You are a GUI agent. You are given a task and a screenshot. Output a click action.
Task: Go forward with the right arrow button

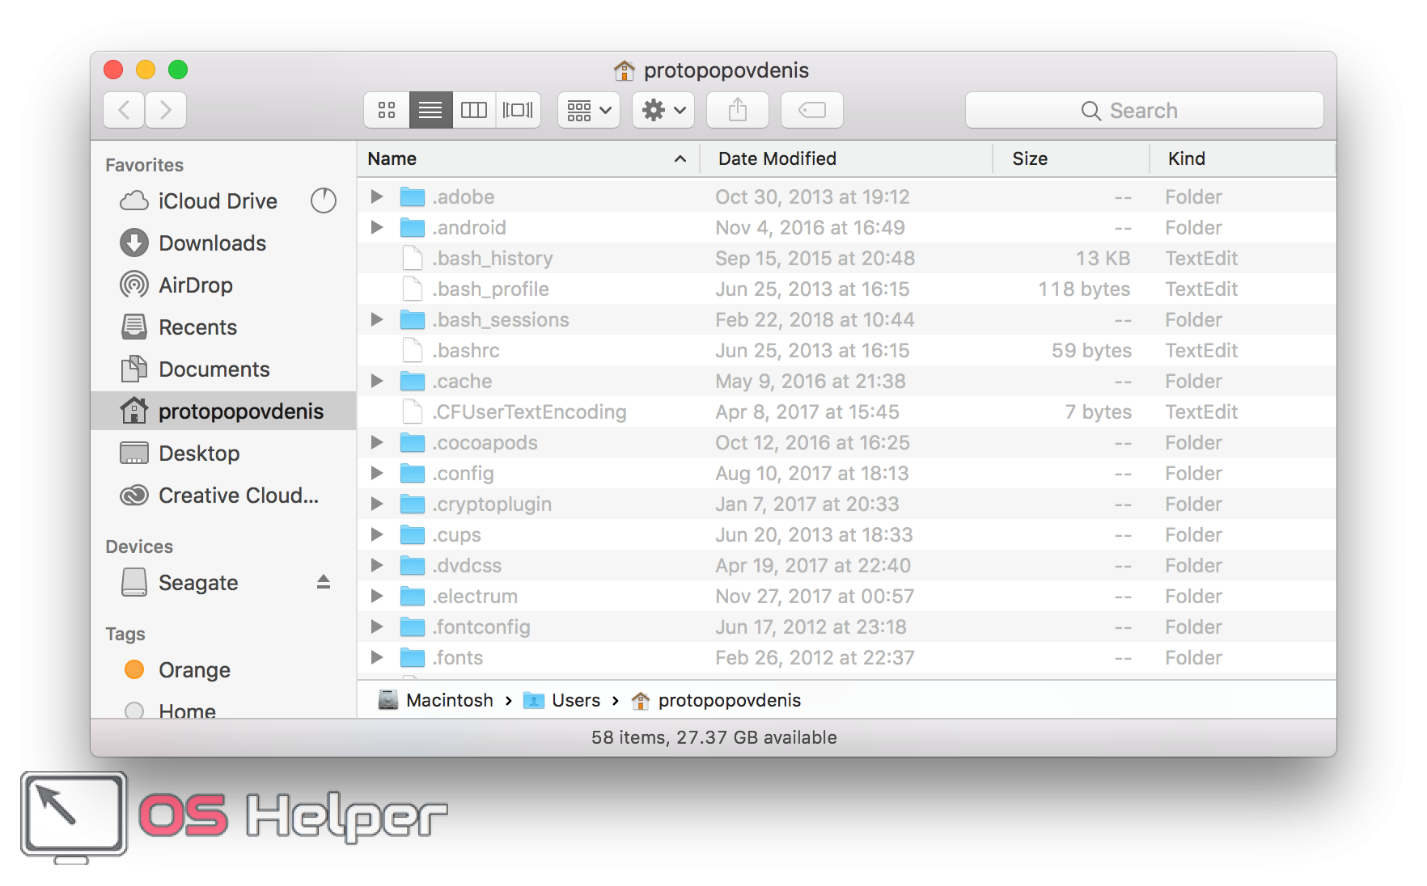point(166,110)
